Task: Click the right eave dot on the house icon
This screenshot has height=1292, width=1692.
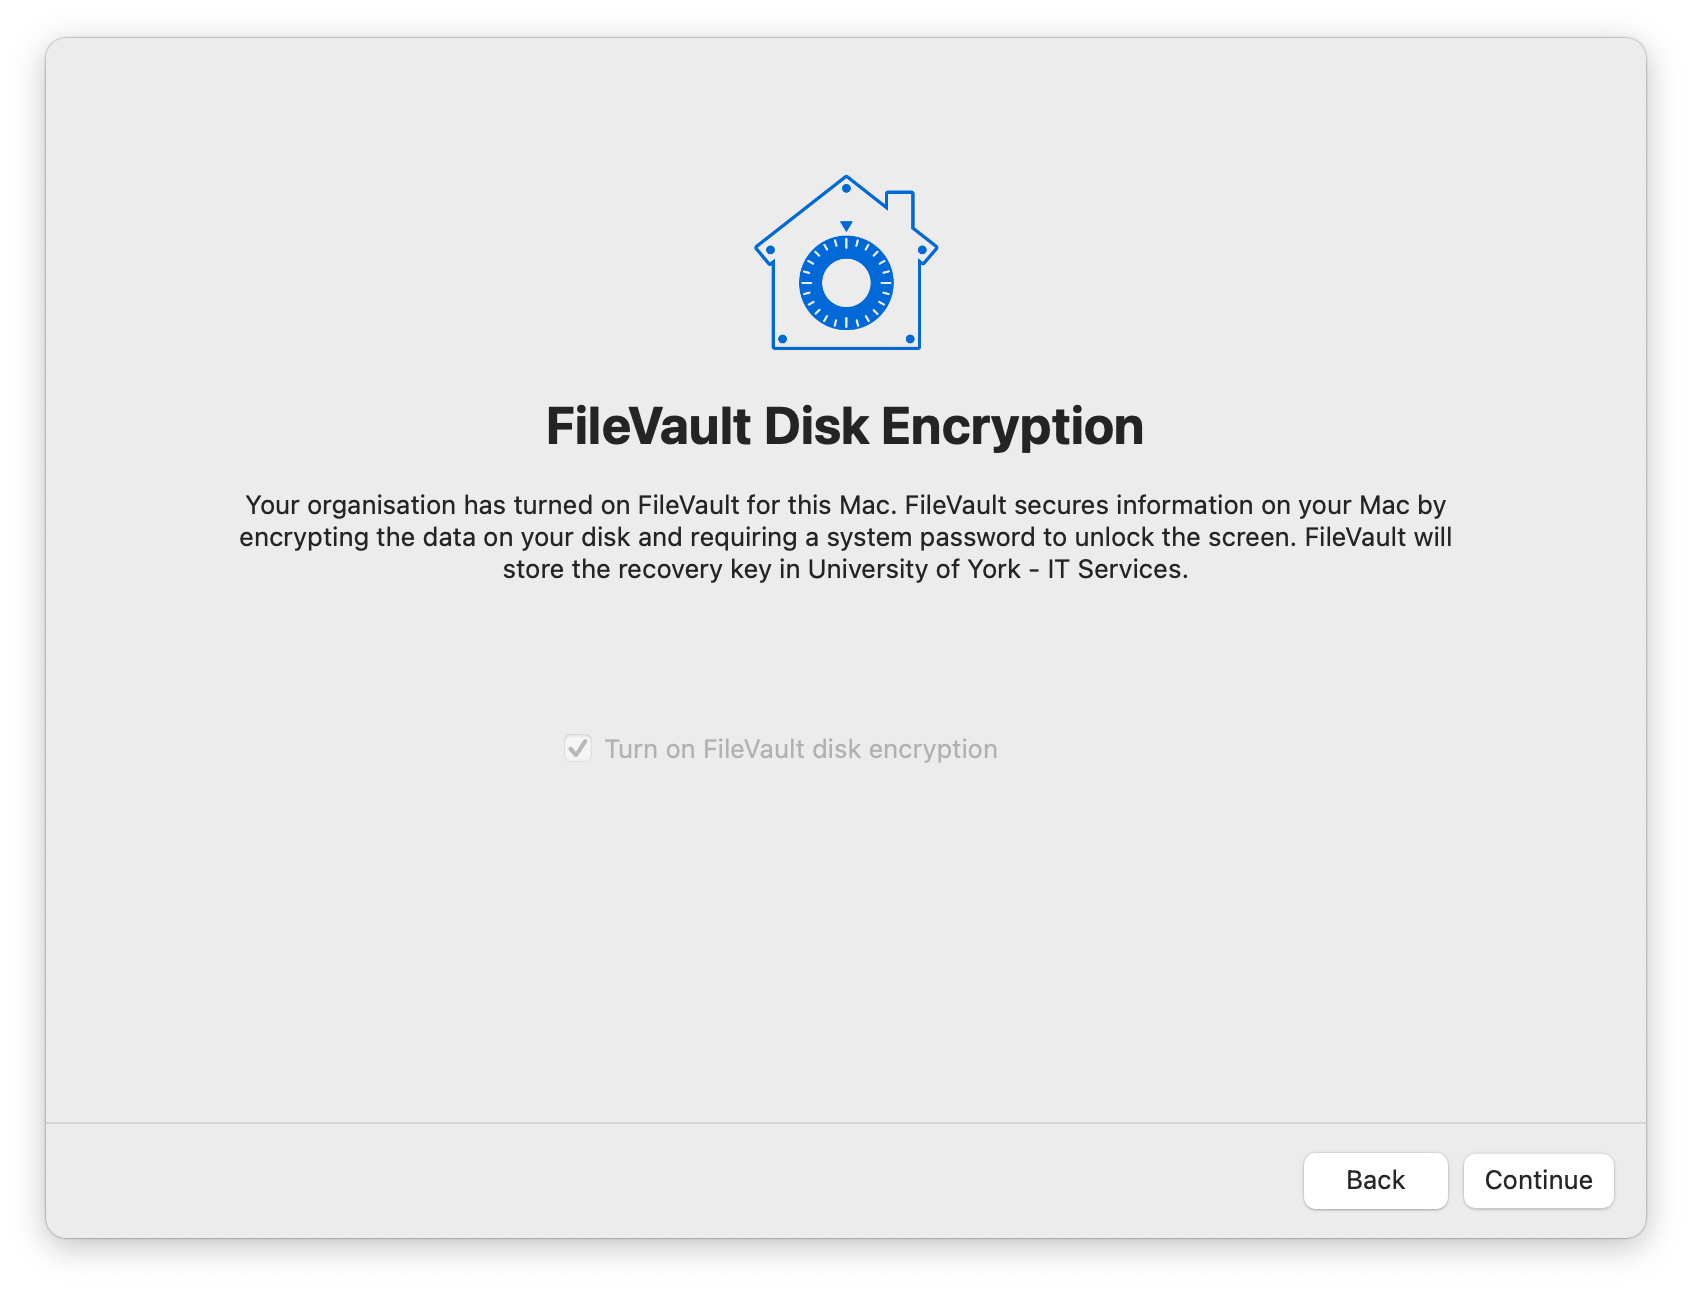Action: (921, 249)
